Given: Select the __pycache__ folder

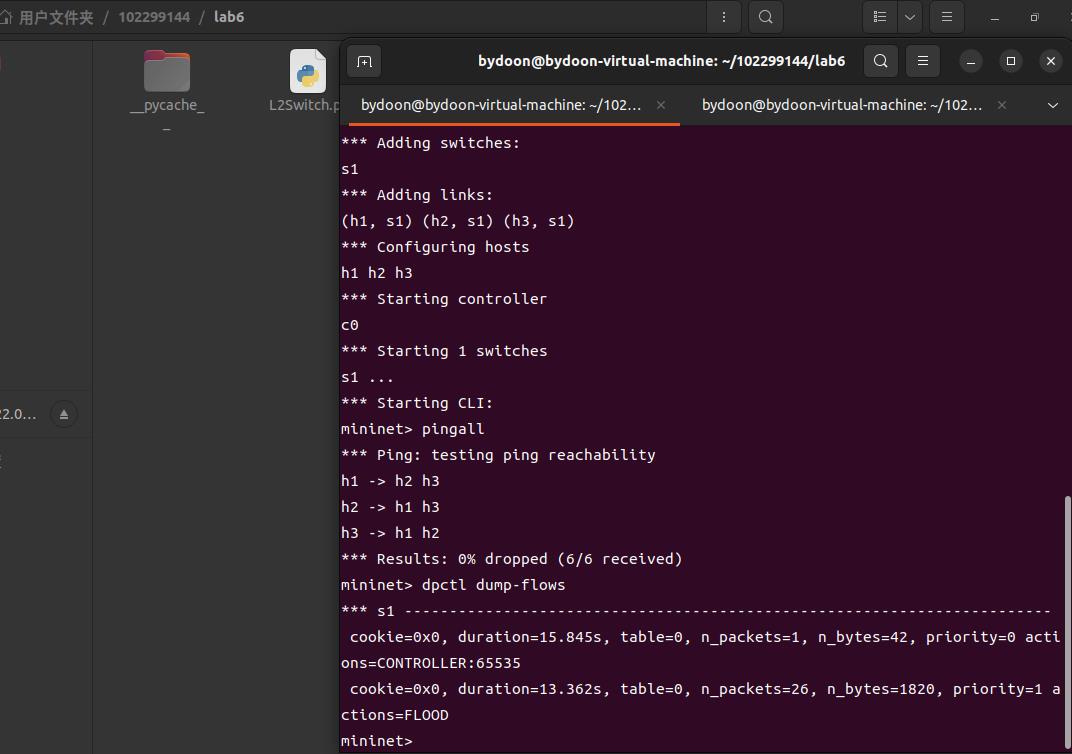Looking at the screenshot, I should tap(167, 90).
